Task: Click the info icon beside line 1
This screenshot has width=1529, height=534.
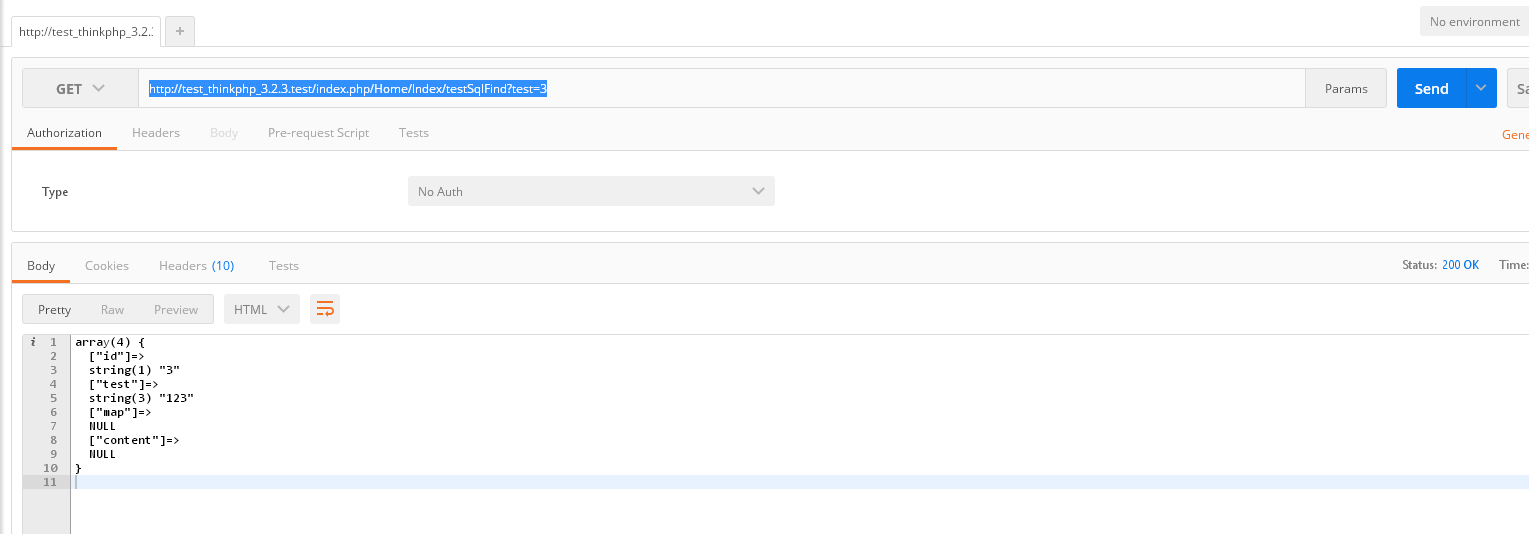Action: point(33,342)
